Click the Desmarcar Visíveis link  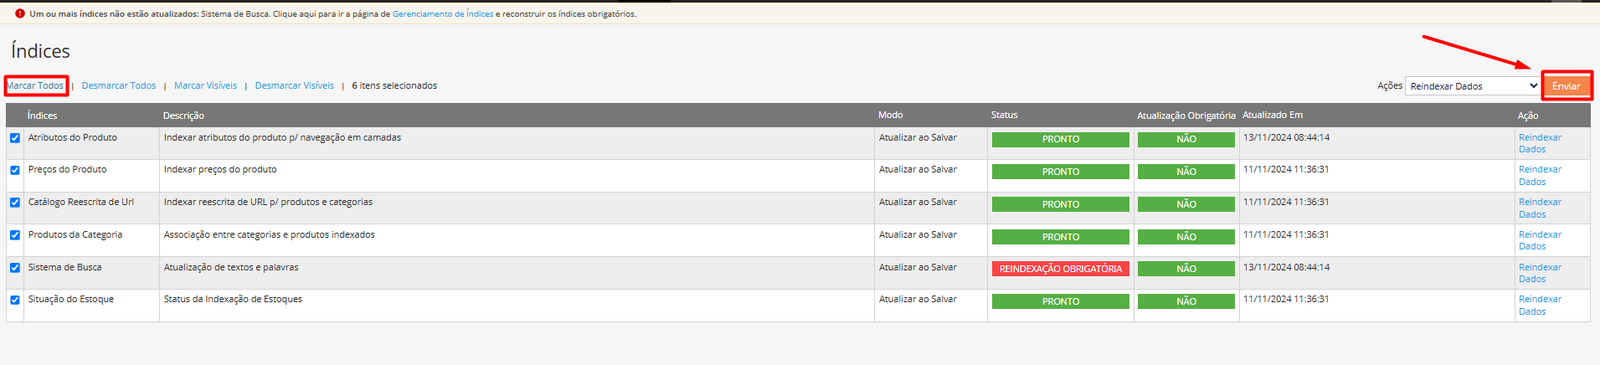(x=294, y=86)
